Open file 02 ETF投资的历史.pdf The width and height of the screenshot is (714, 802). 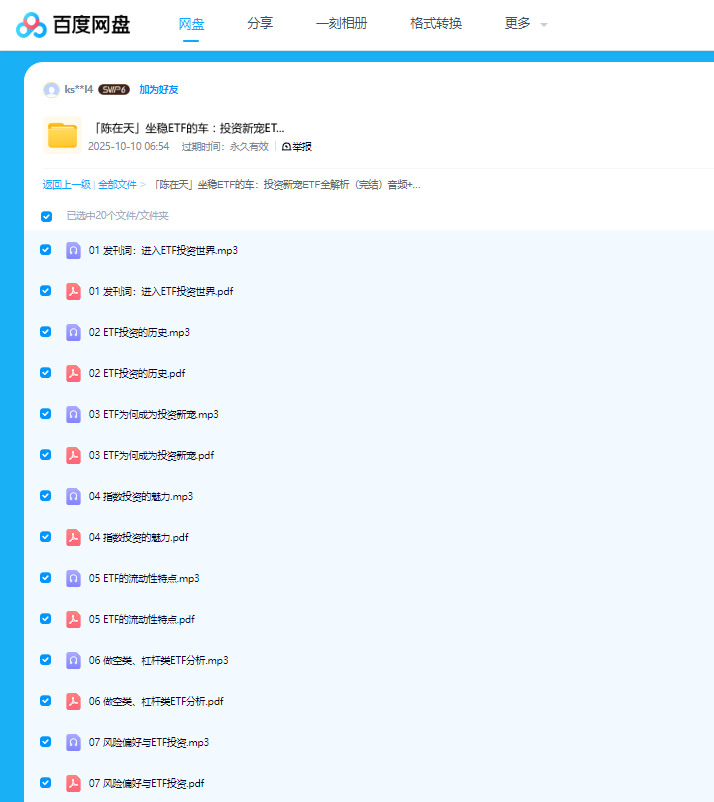tap(137, 373)
